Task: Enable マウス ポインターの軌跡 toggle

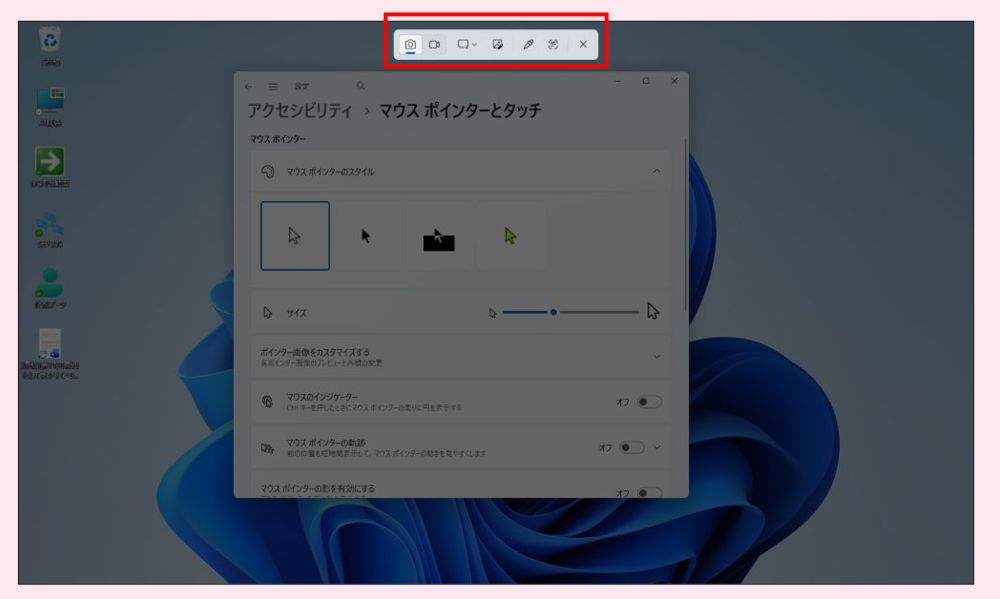Action: tap(632, 448)
